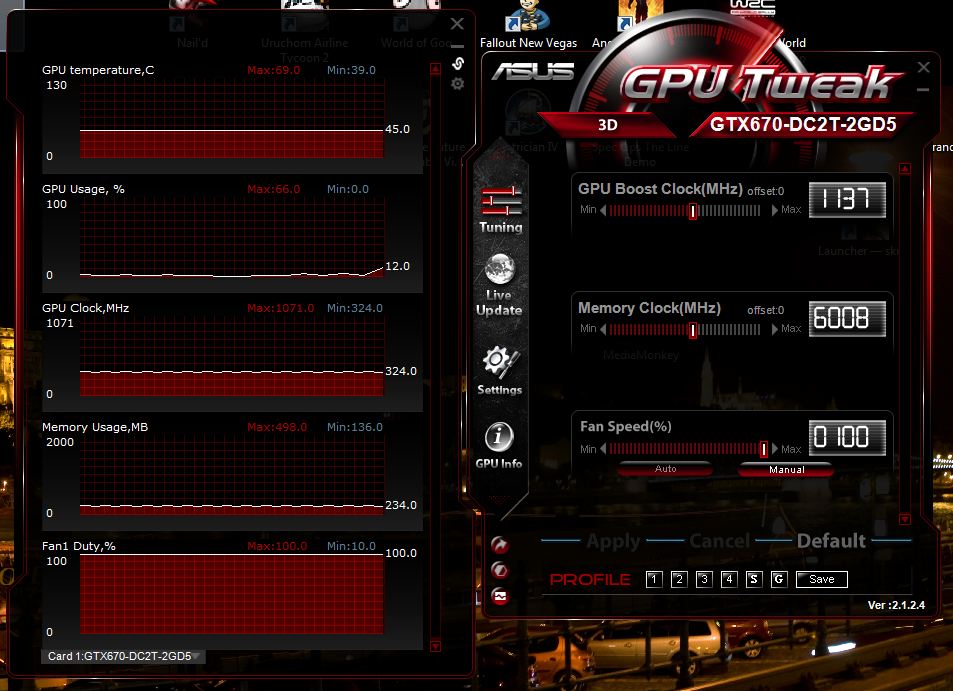Set fan speed mode to Manual
This screenshot has height=691, width=953.
tap(786, 469)
